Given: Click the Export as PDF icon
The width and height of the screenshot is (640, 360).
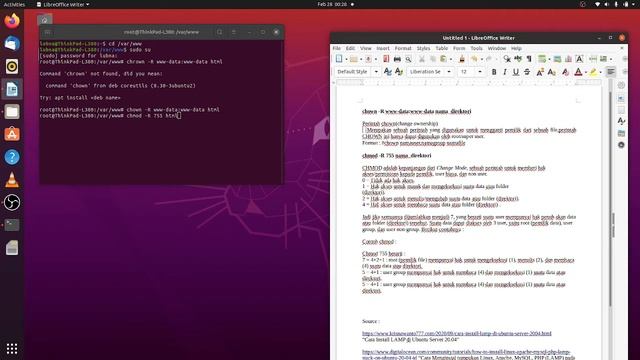Looking at the screenshot, I should coord(386,59).
